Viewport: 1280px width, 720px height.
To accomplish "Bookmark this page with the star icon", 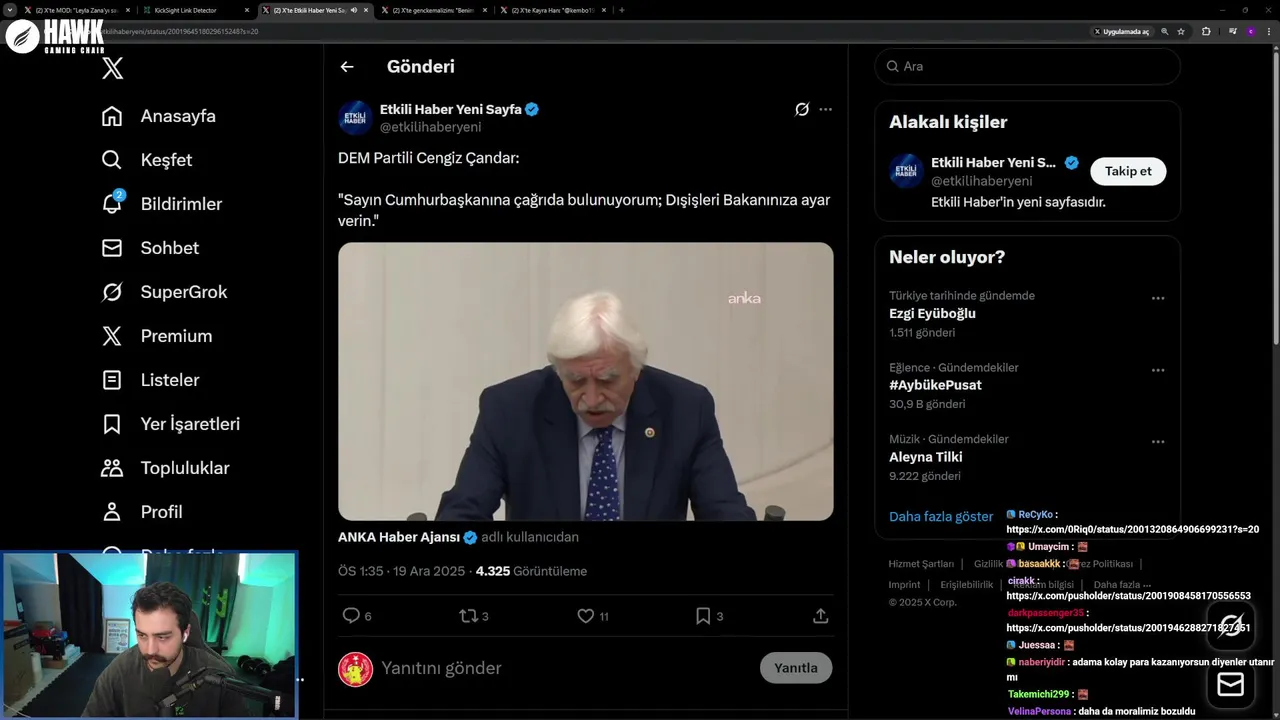I will [1181, 31].
